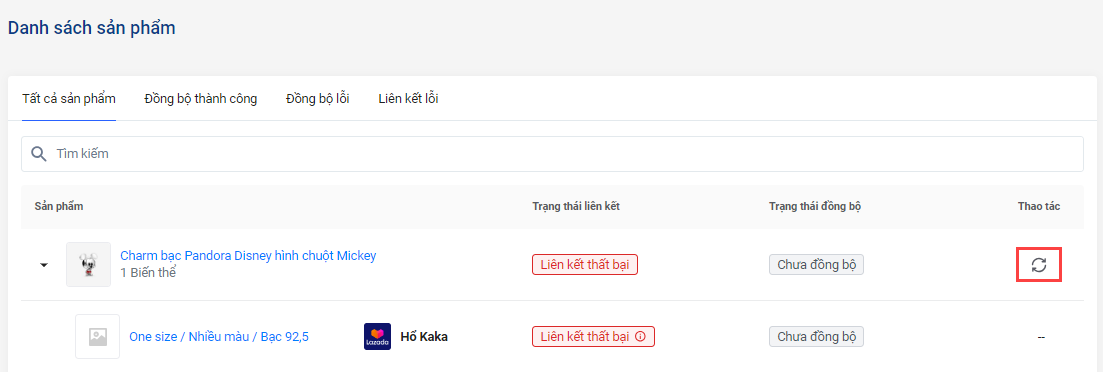The width and height of the screenshot is (1103, 372).
Task: Open the Mickey charm product thumbnail
Action: tap(89, 264)
